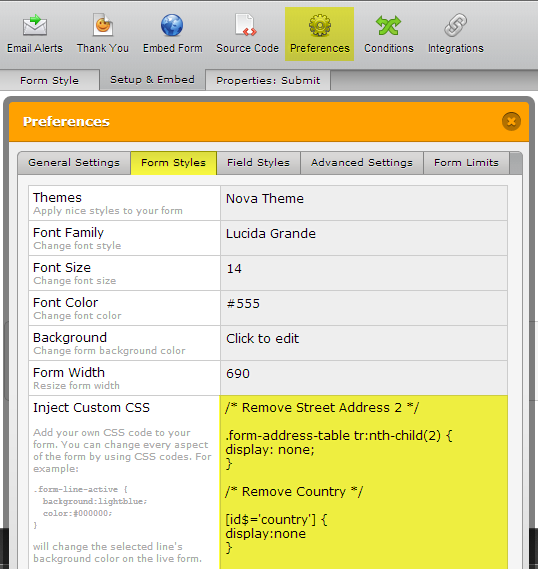Edit the font size value 14

click(364, 273)
